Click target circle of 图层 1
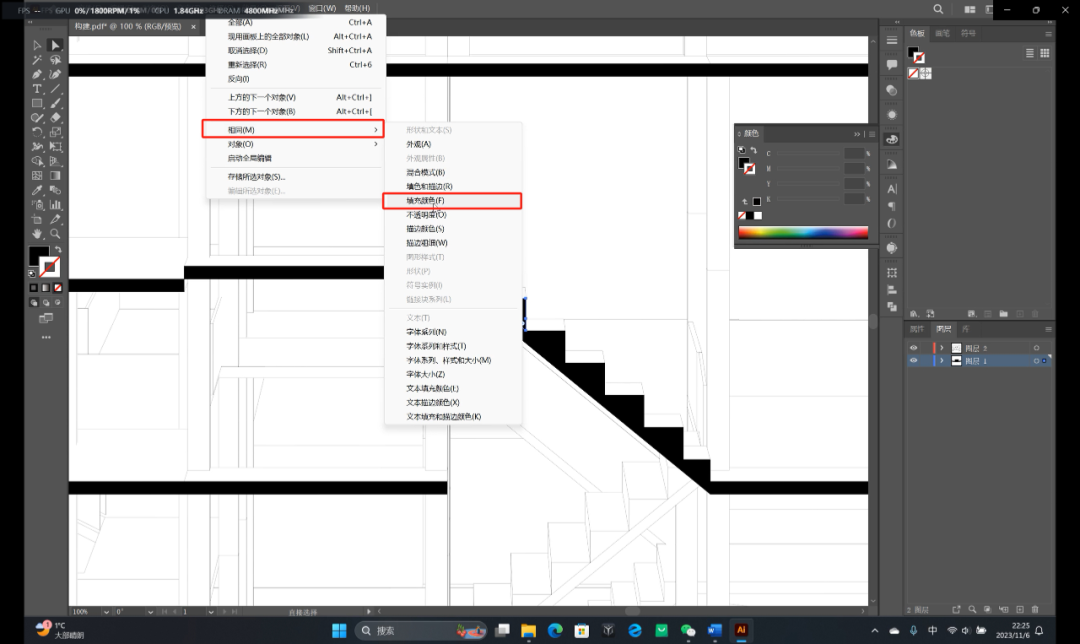Image resolution: width=1080 pixels, height=644 pixels. click(x=1036, y=361)
